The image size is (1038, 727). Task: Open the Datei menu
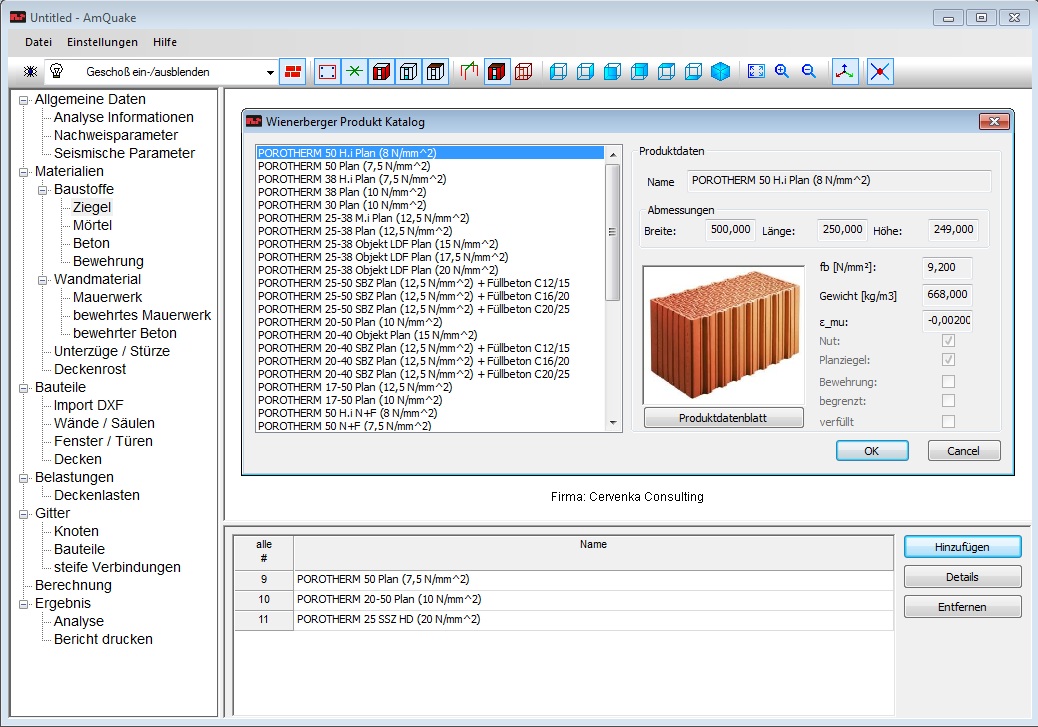pyautogui.click(x=38, y=42)
